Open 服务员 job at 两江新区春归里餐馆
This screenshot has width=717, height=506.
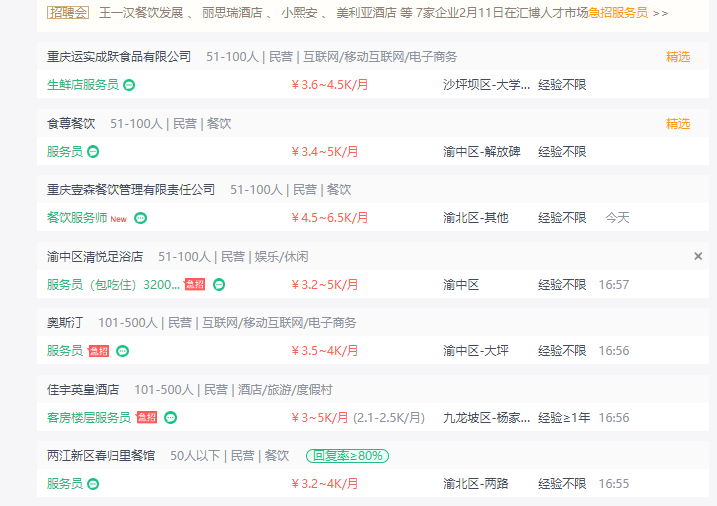pyautogui.click(x=64, y=484)
